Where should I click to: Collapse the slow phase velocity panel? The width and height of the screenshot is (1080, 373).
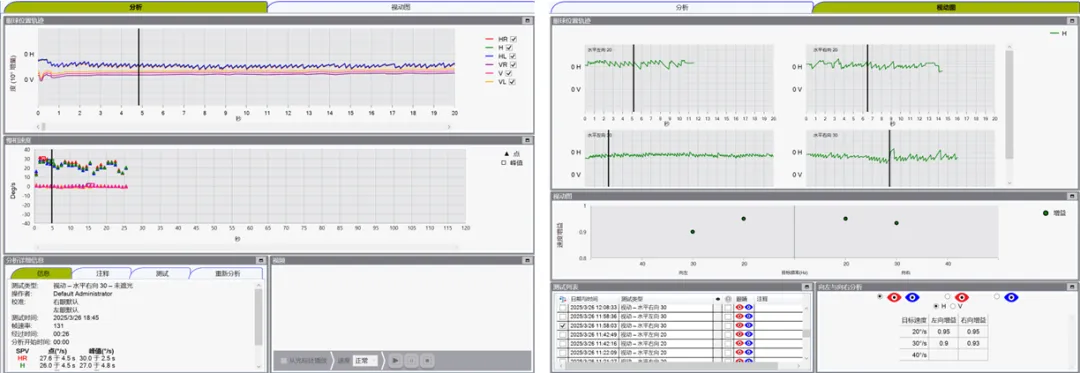point(528,139)
